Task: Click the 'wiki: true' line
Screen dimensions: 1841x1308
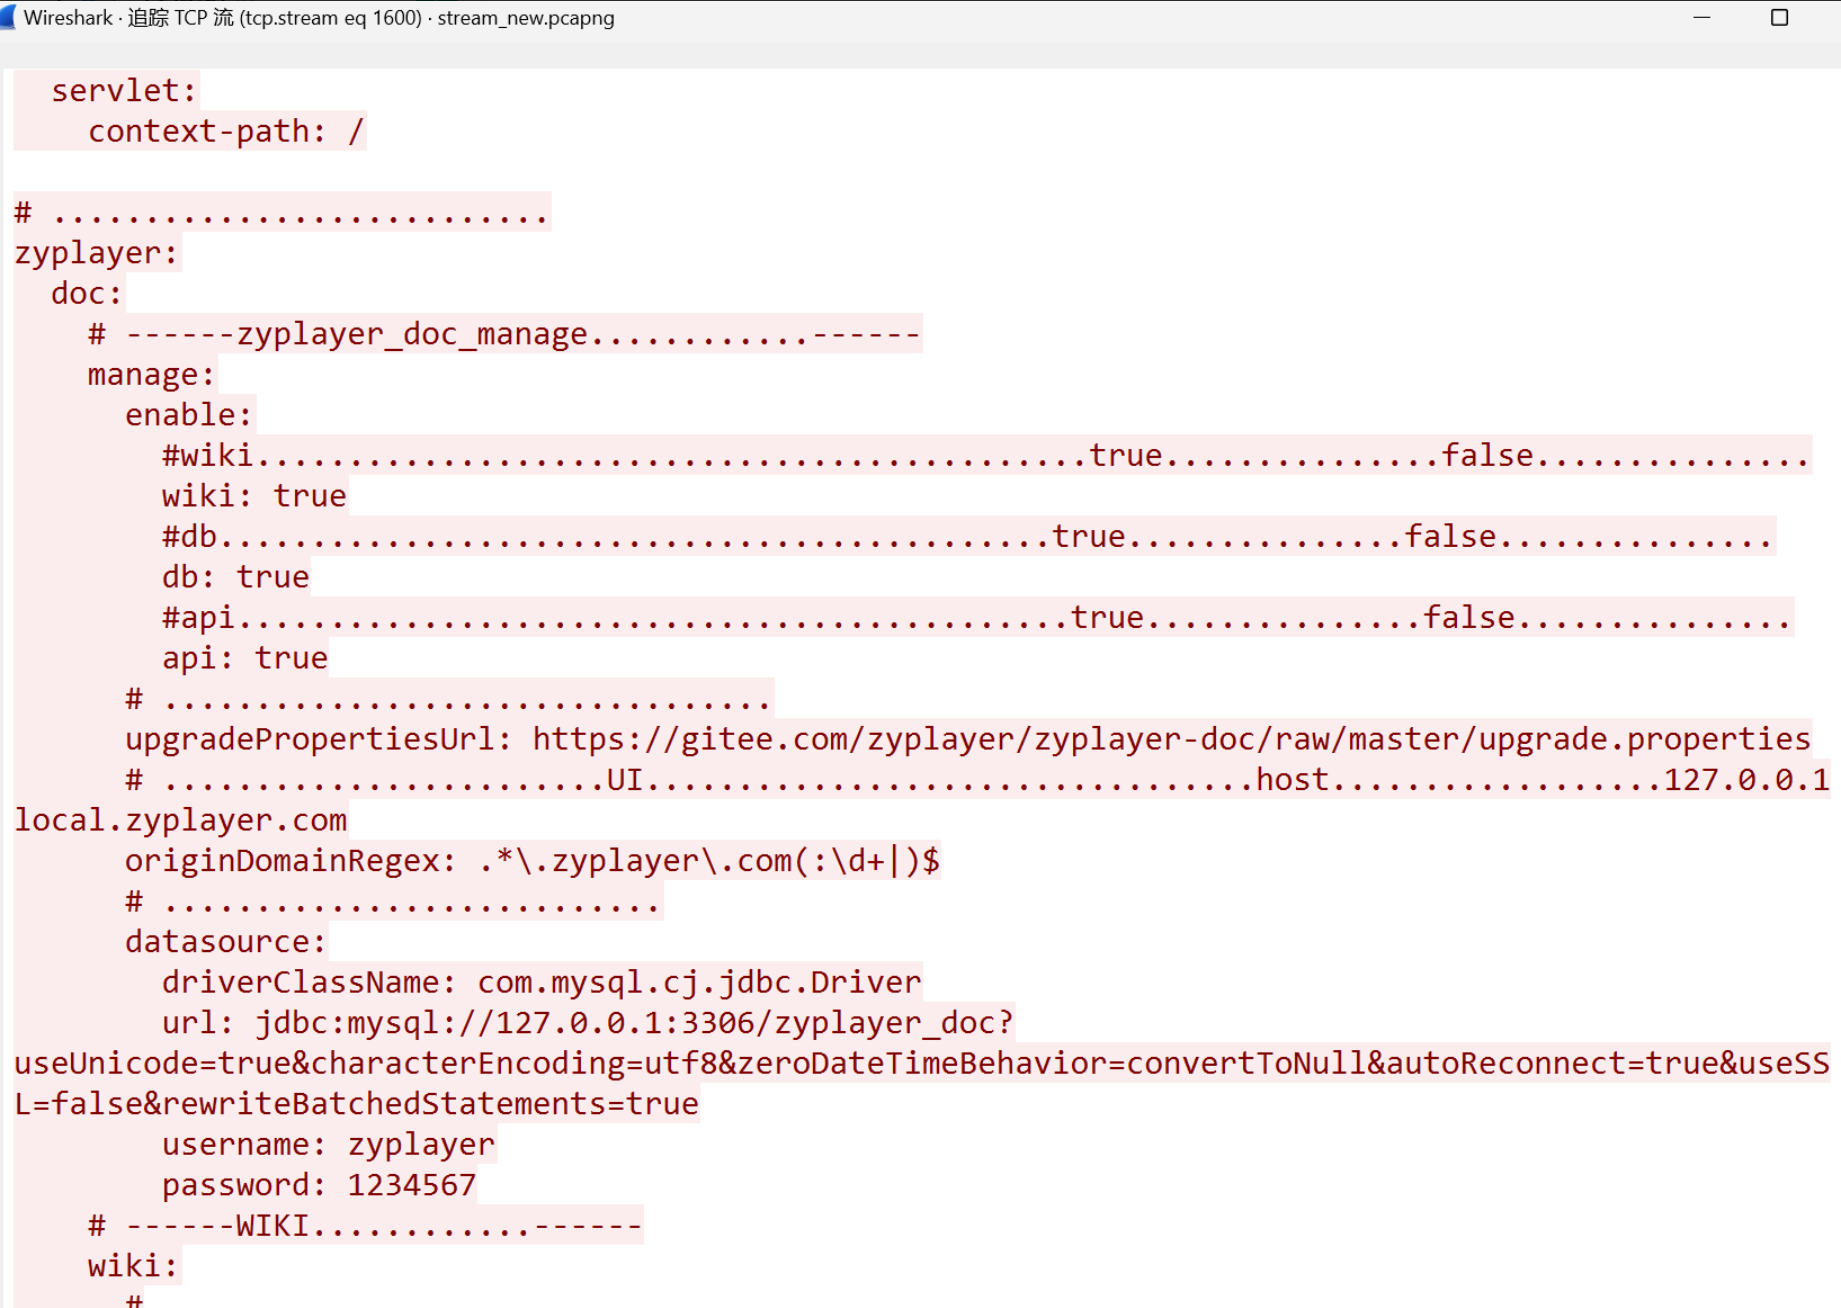Action: 254,496
